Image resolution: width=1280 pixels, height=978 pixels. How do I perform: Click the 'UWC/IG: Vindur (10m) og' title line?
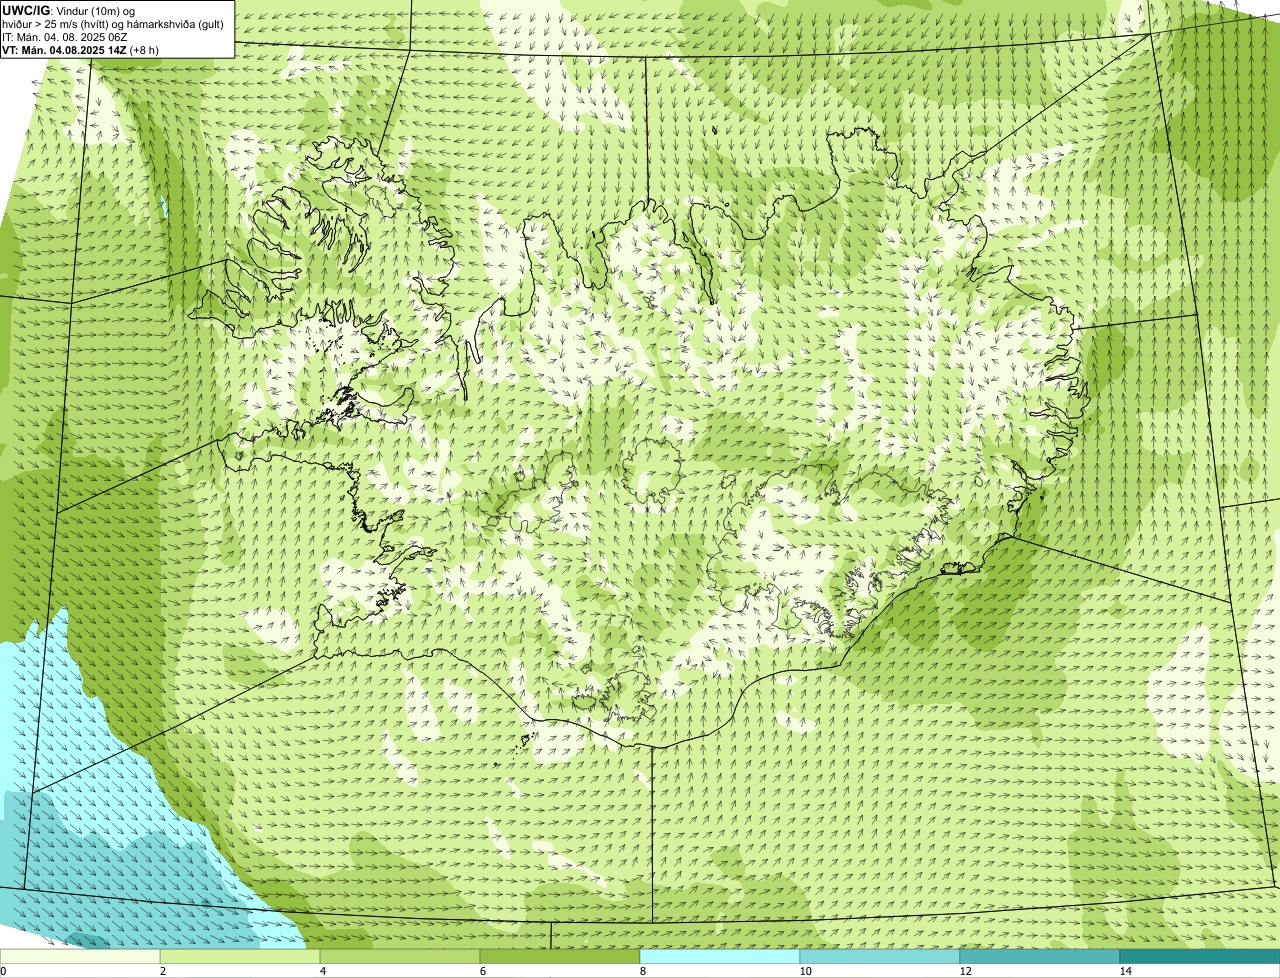tap(69, 10)
